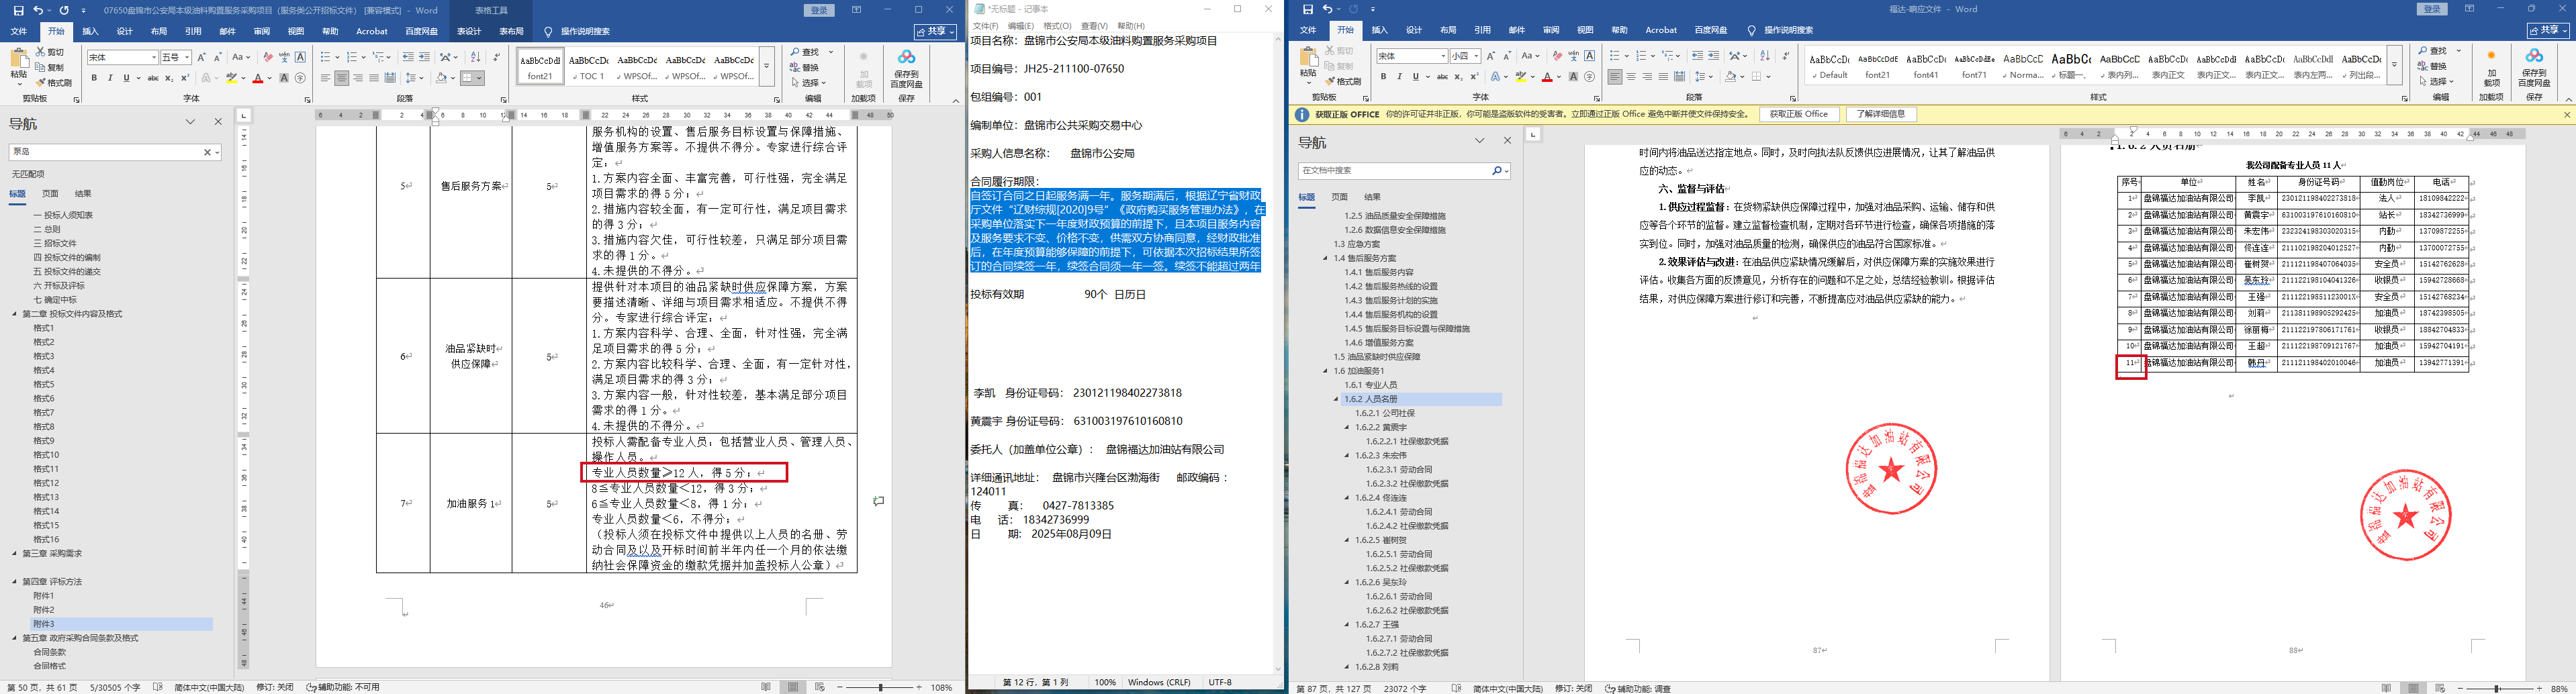
Task: Toggle justify alignment in right Word ribbon
Action: pos(1663,76)
